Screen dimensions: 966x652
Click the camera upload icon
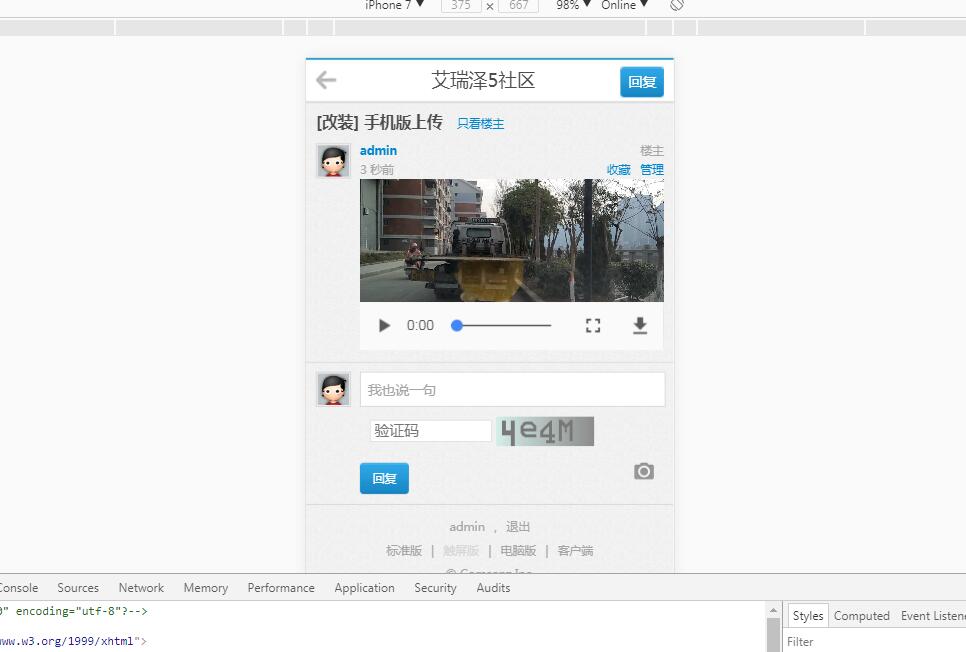644,471
